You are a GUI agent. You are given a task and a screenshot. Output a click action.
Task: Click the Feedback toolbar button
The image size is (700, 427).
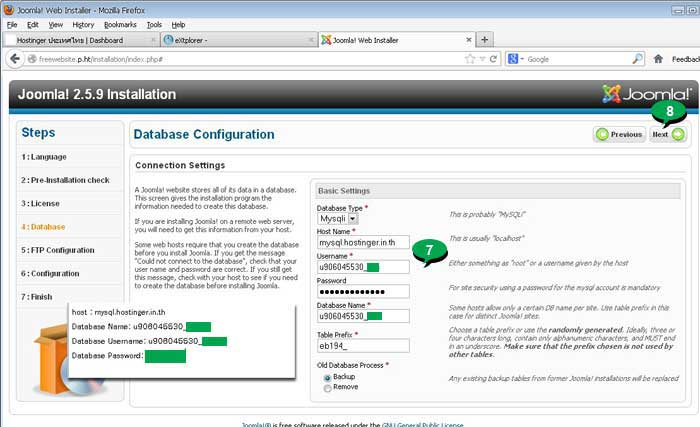(686, 59)
